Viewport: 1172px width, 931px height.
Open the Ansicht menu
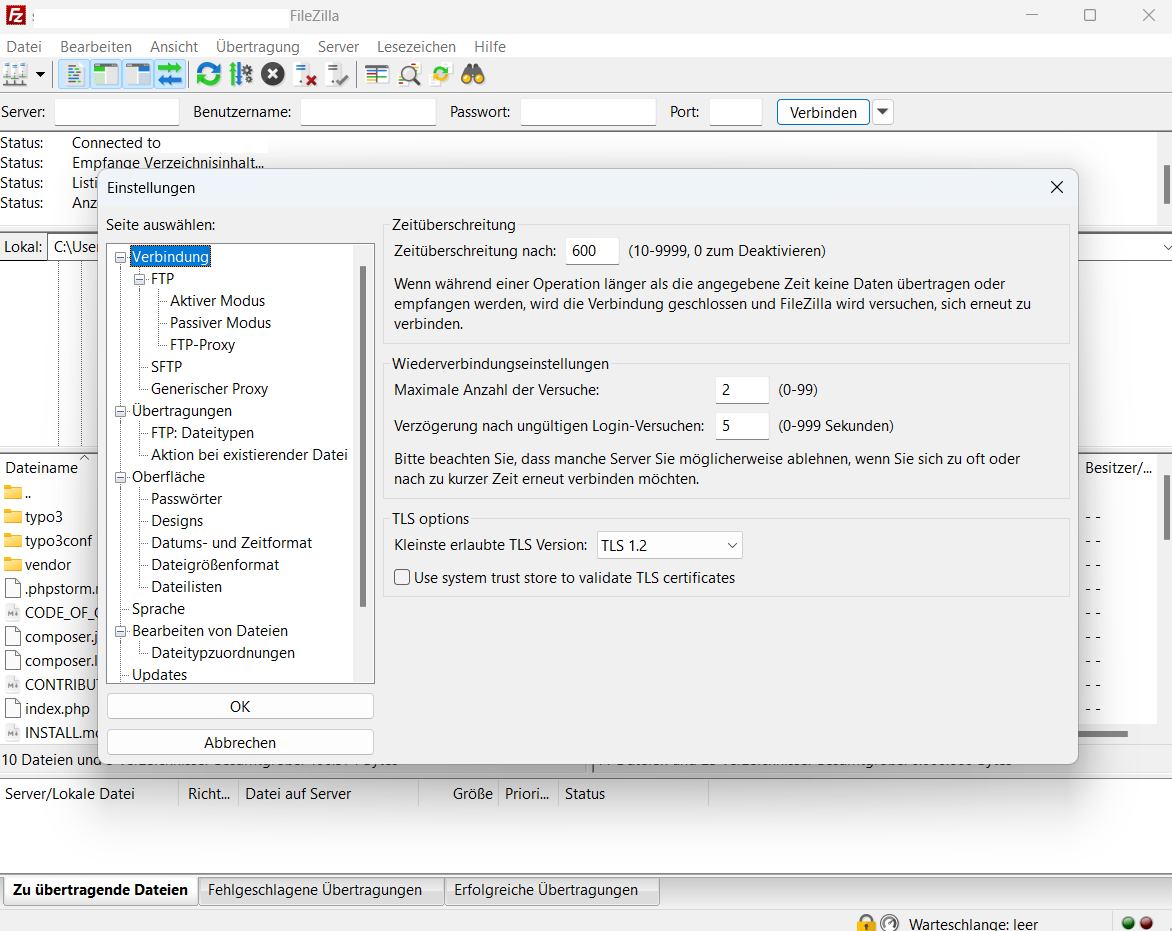(x=174, y=46)
